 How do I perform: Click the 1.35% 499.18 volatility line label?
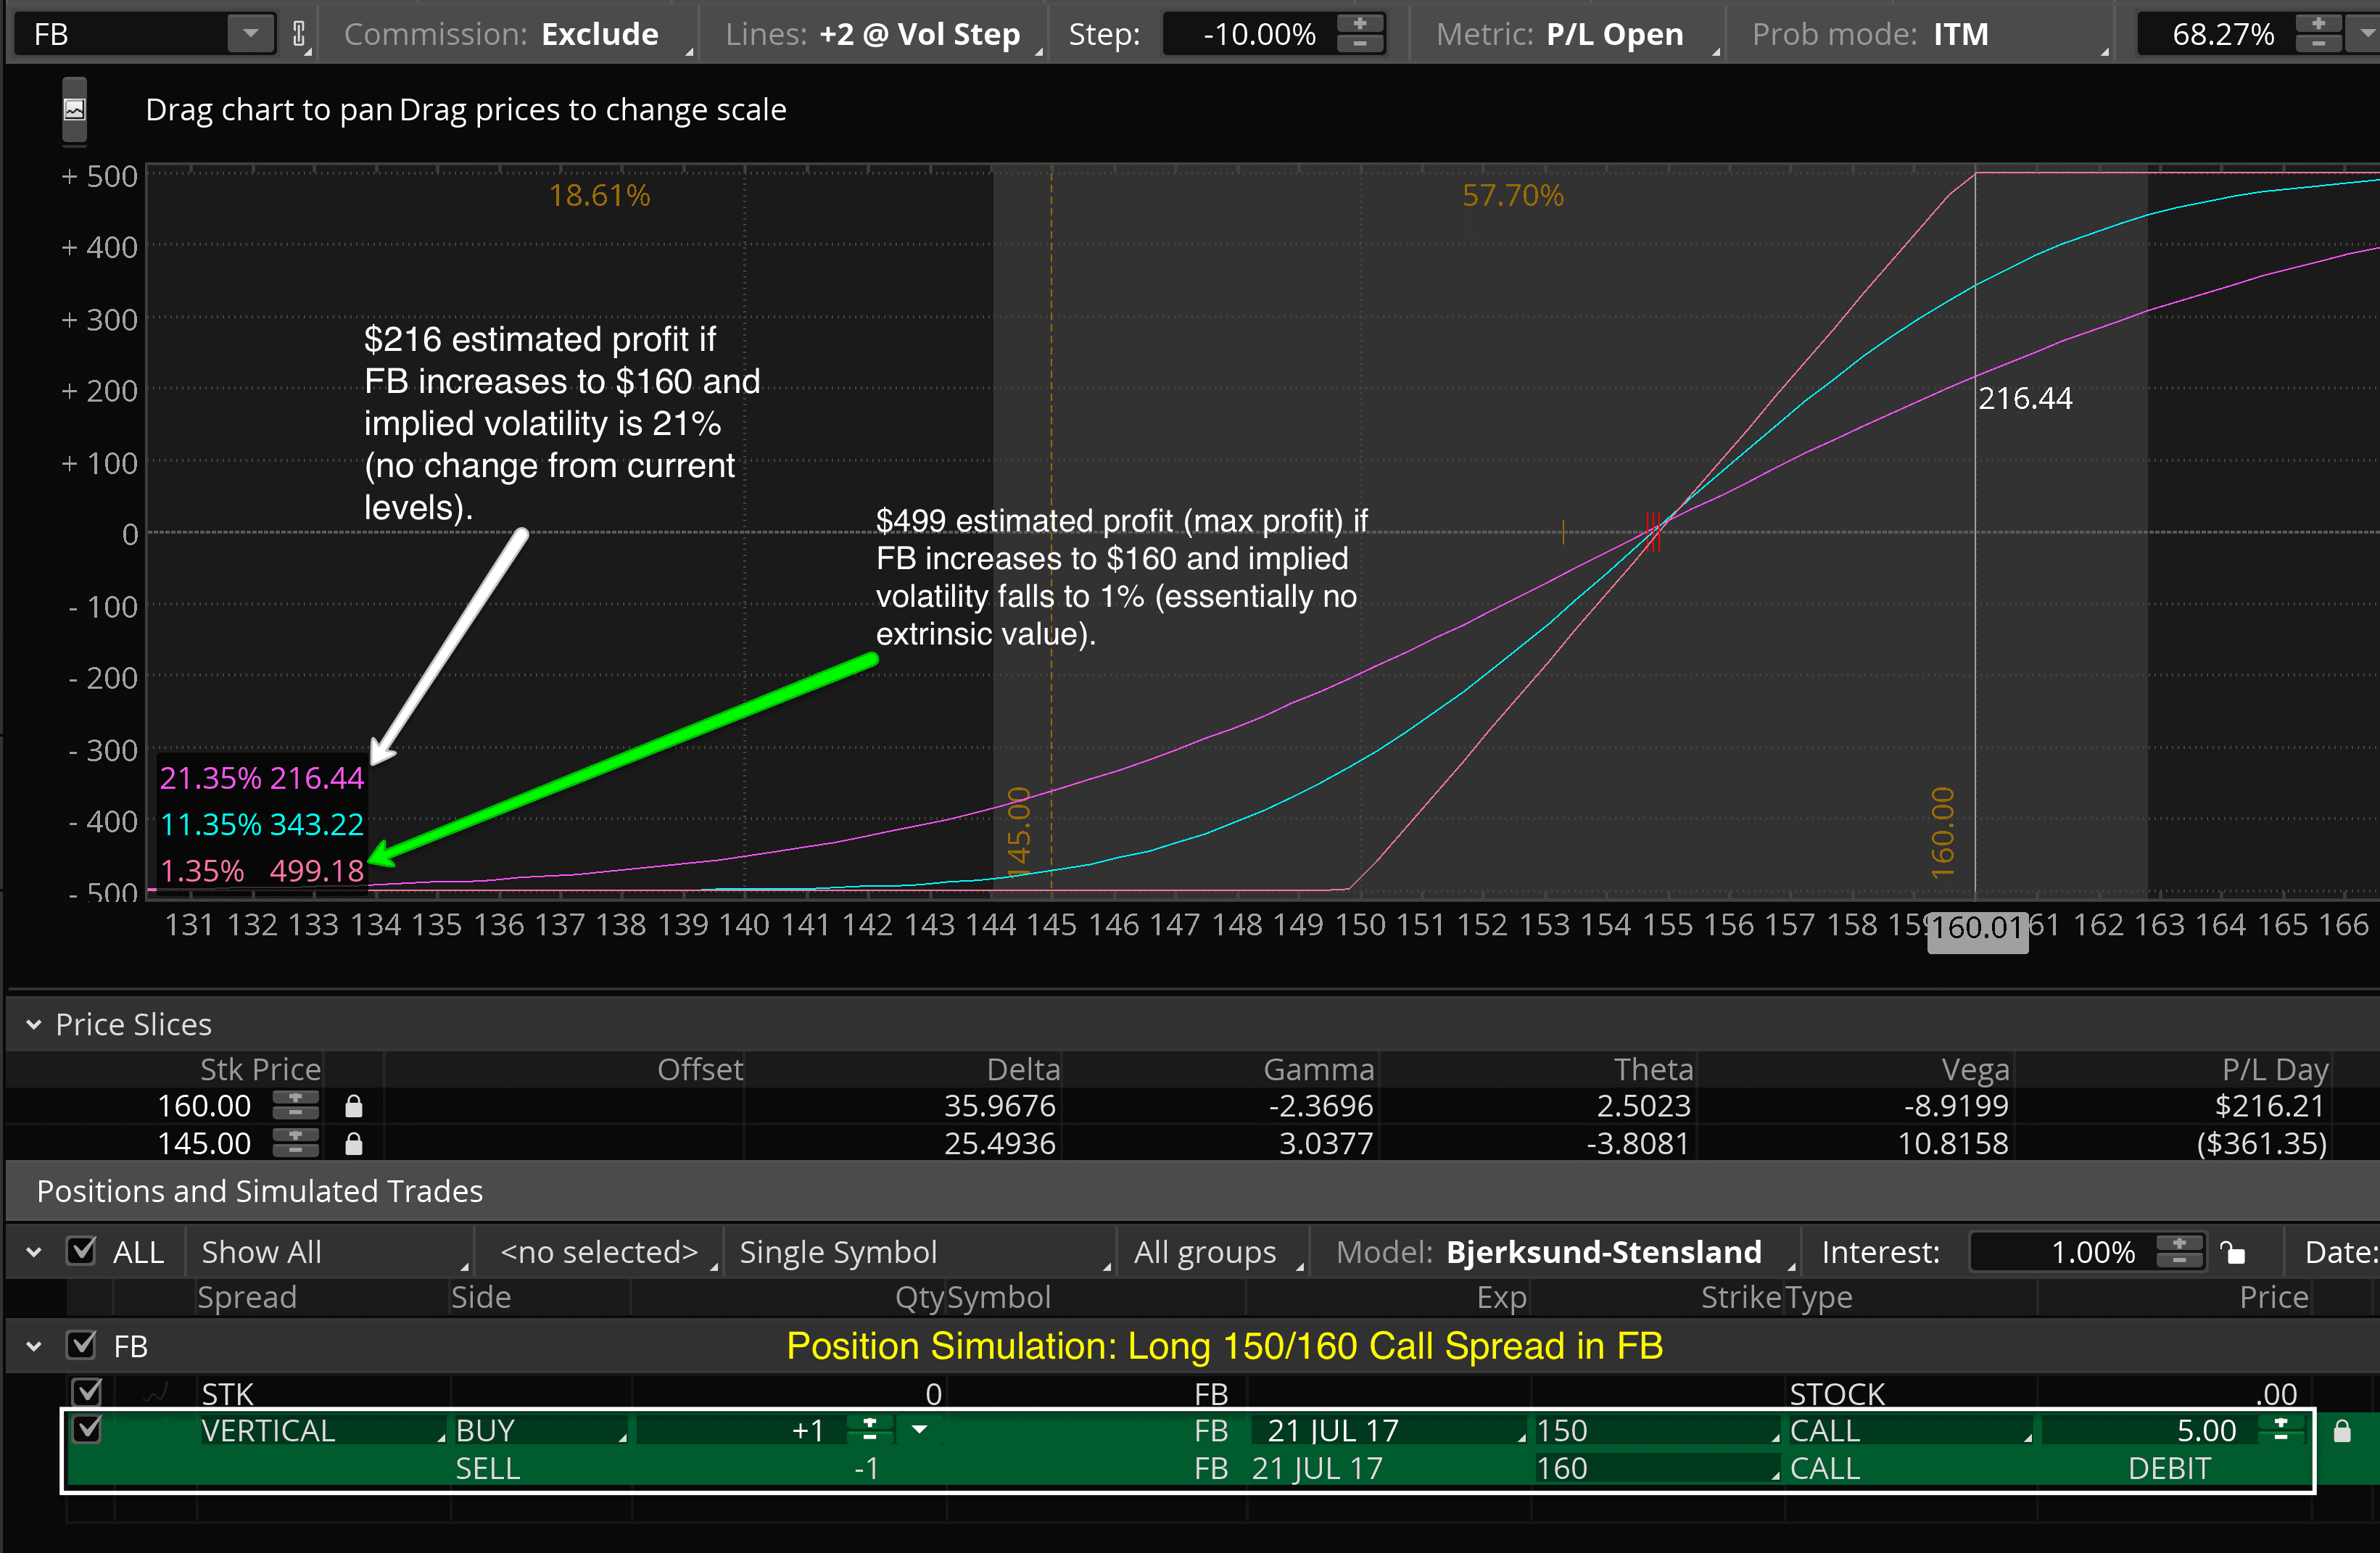tap(262, 871)
